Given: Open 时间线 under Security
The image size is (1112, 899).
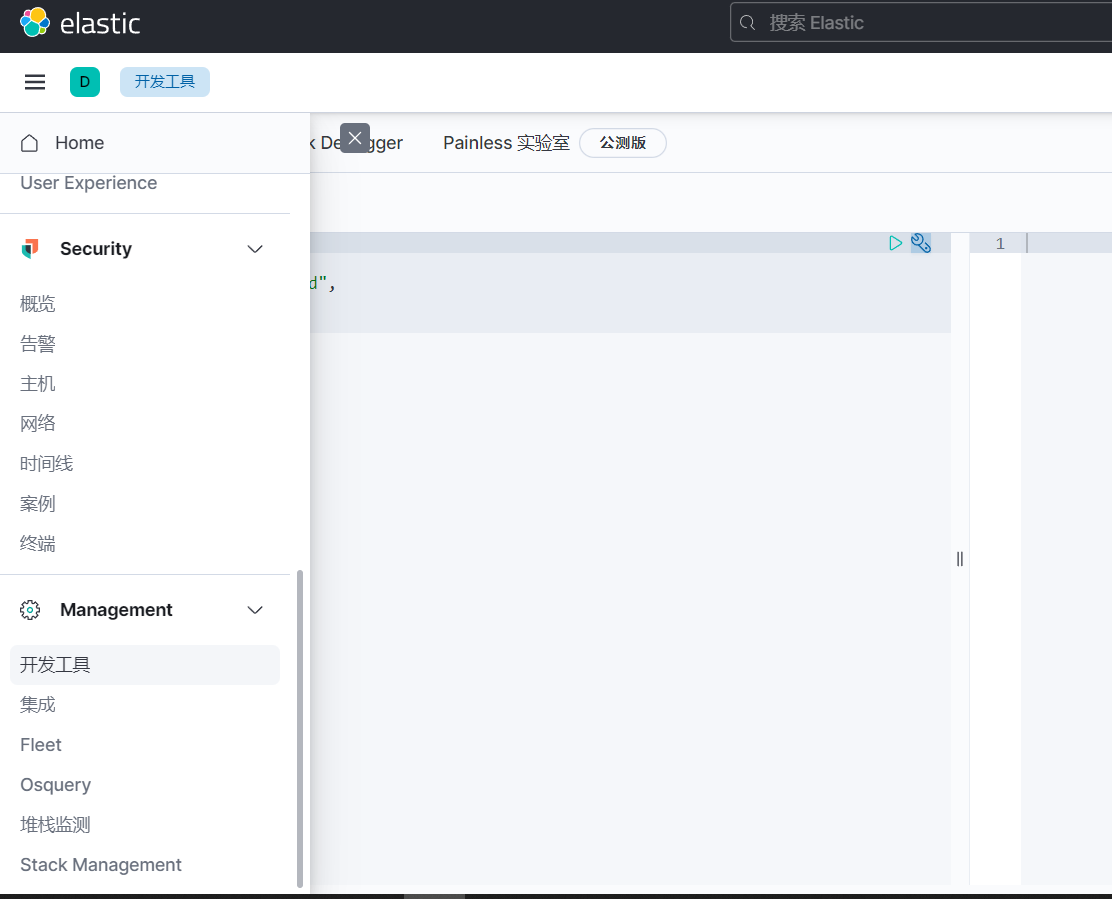Looking at the screenshot, I should (x=46, y=464).
